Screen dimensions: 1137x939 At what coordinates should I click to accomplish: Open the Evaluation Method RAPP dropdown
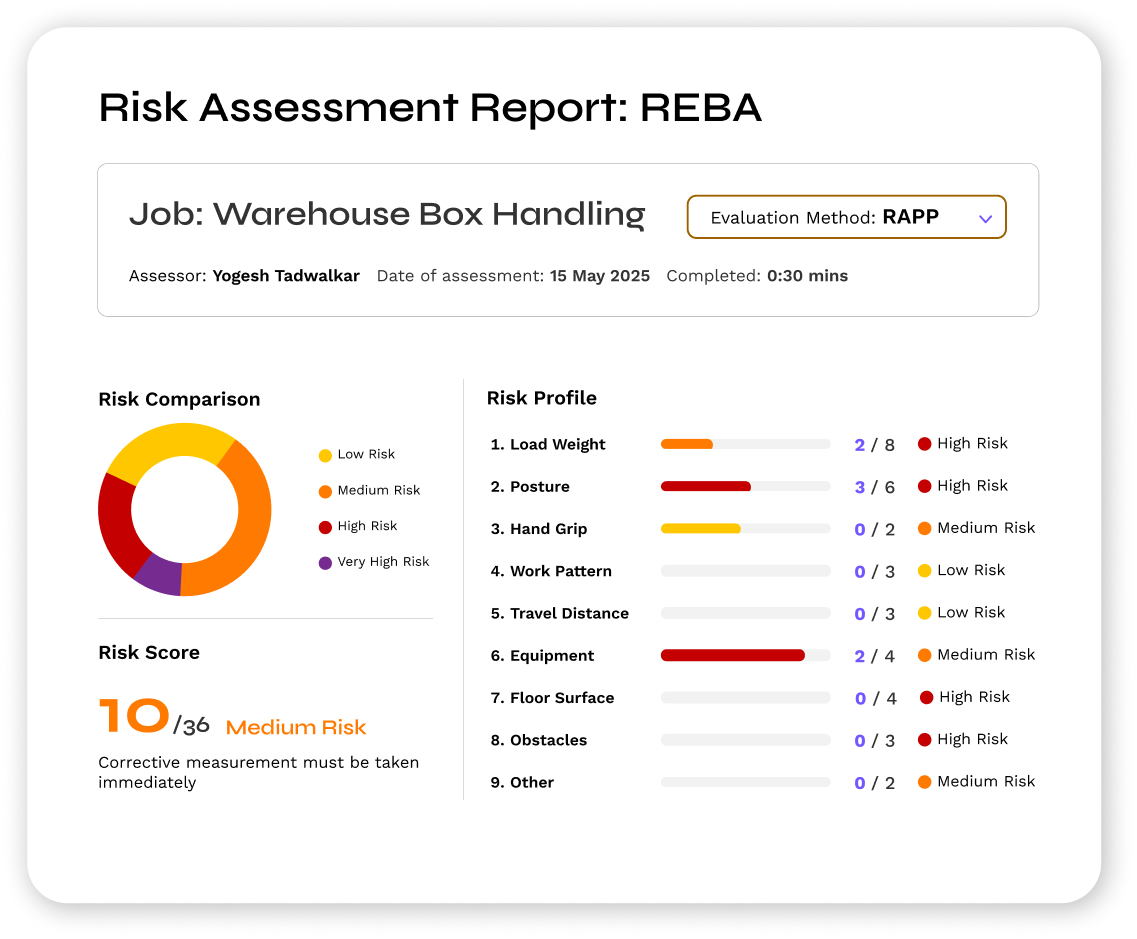[x=846, y=217]
